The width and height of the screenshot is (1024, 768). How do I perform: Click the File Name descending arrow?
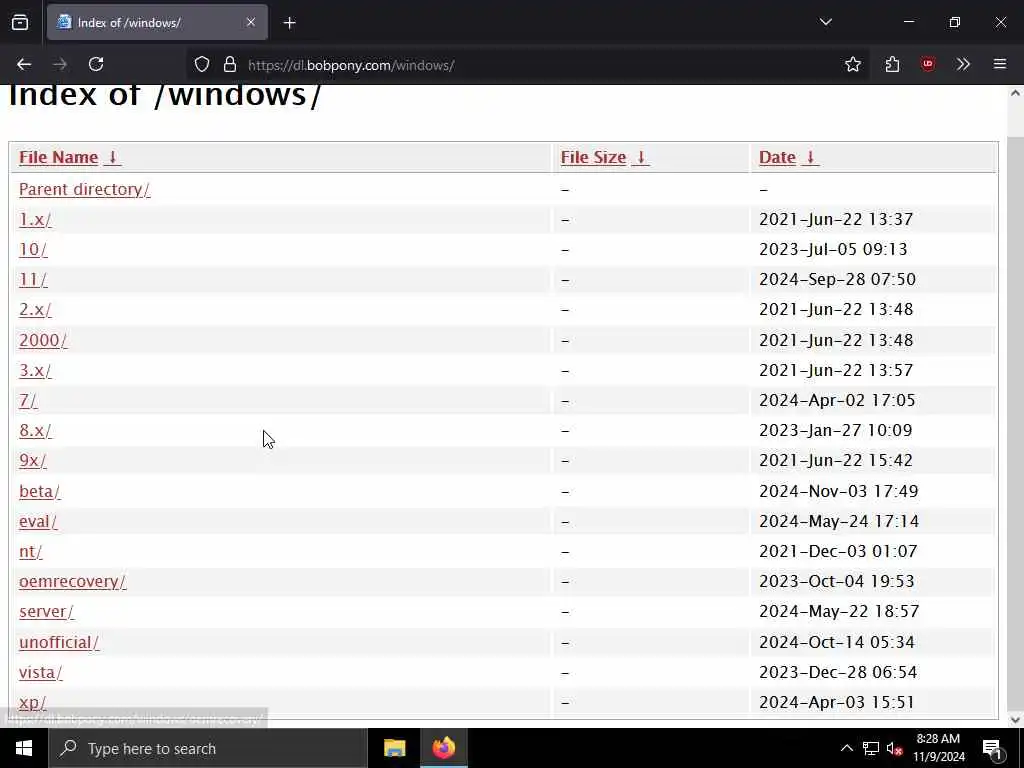(112, 157)
